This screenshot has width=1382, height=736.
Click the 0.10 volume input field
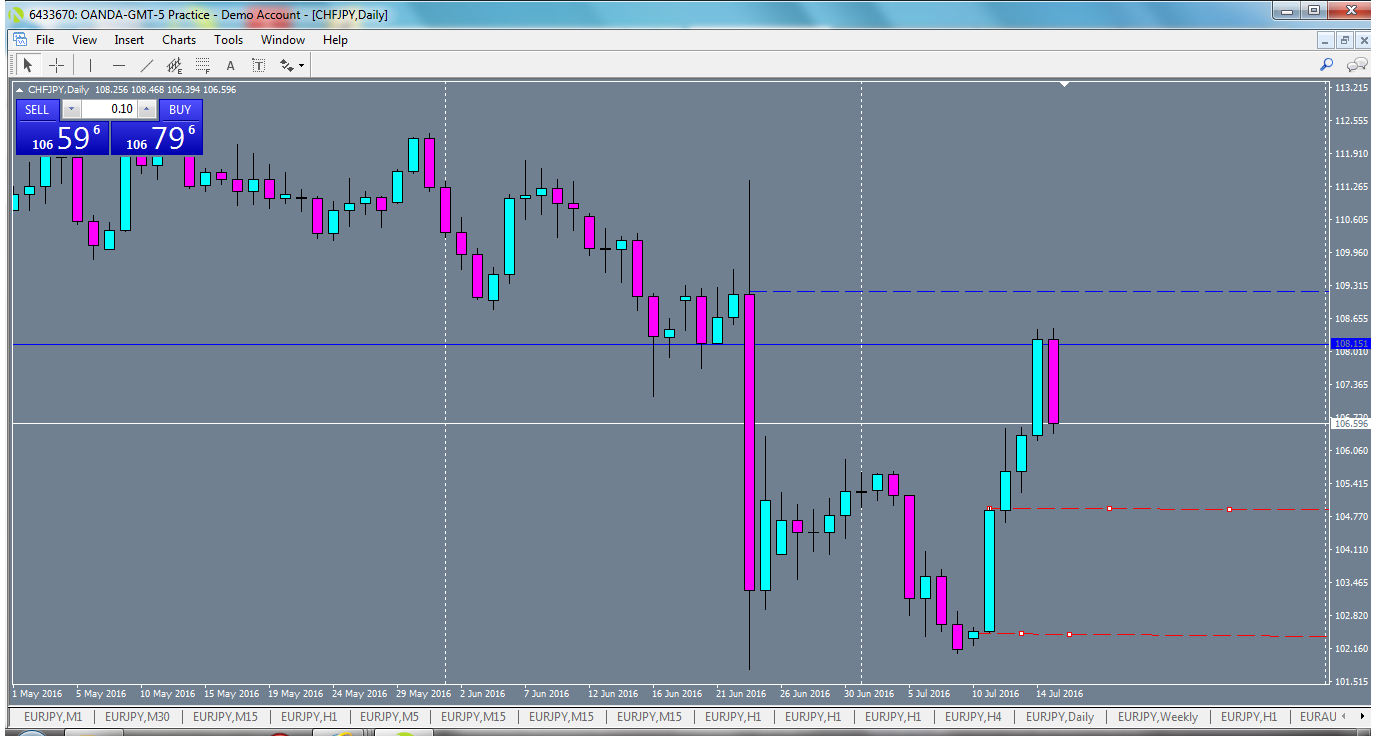coord(113,110)
